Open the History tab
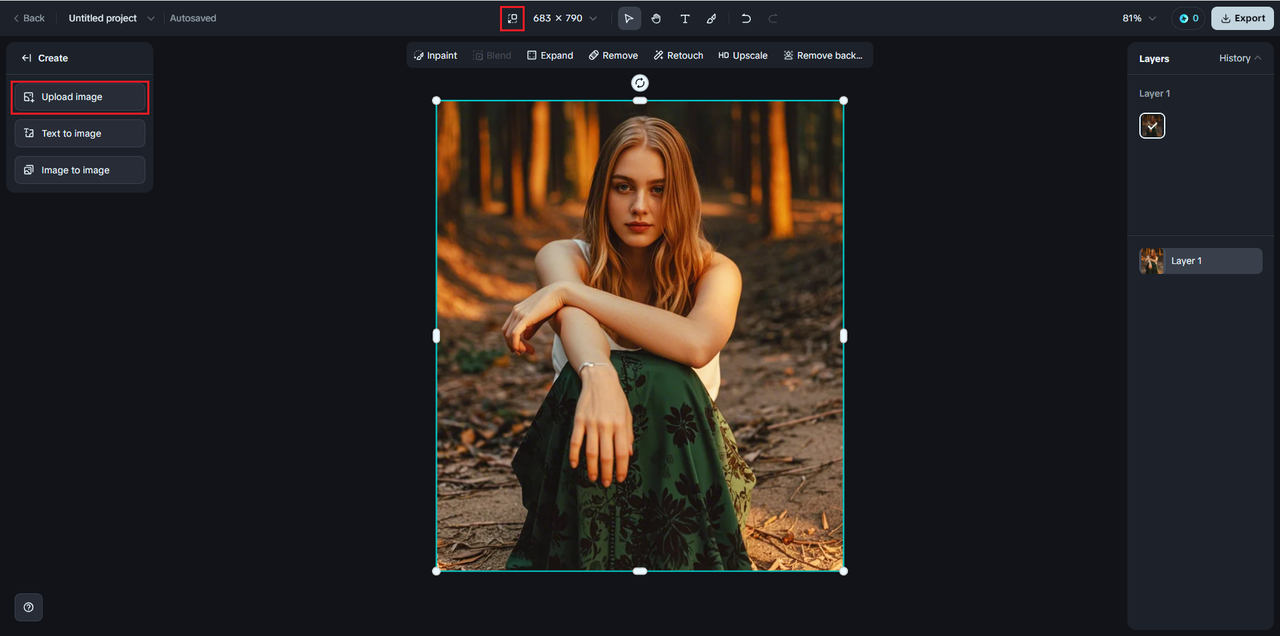This screenshot has height=636, width=1280. pos(1240,58)
